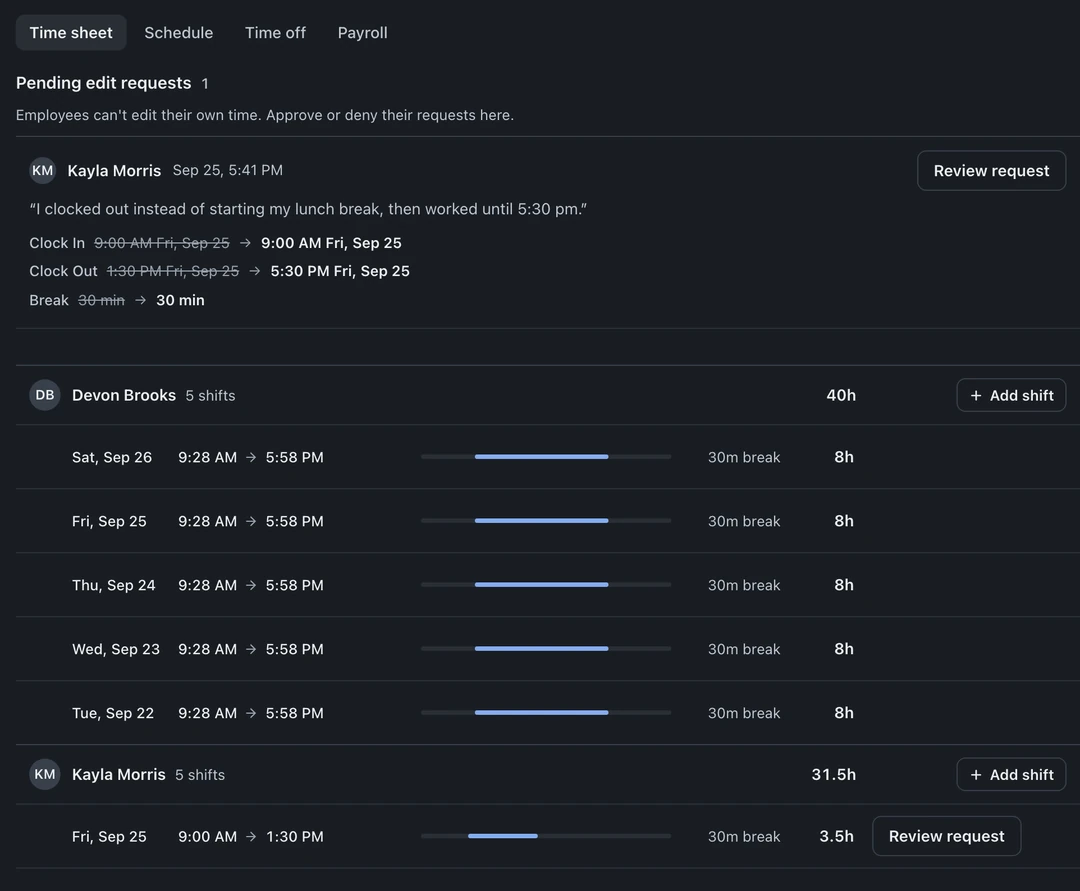The image size is (1080, 891).
Task: Click the 'Pending edit requests' heading
Action: pyautogui.click(x=103, y=83)
